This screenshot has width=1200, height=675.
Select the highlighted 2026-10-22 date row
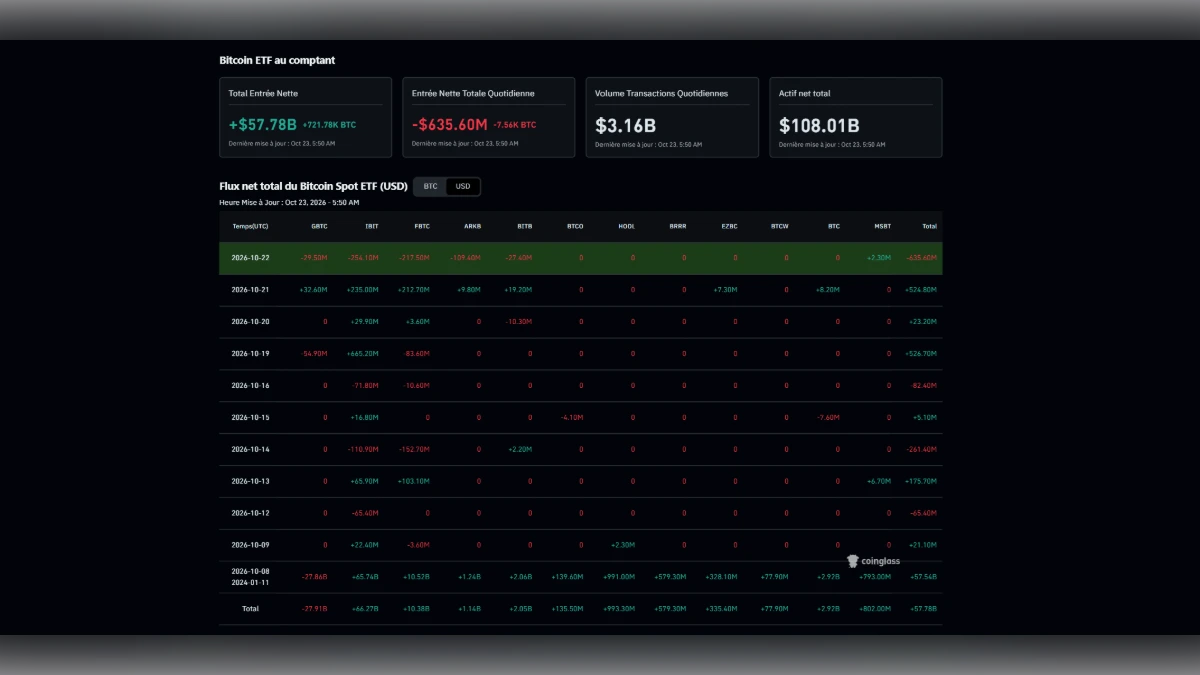click(x=580, y=258)
